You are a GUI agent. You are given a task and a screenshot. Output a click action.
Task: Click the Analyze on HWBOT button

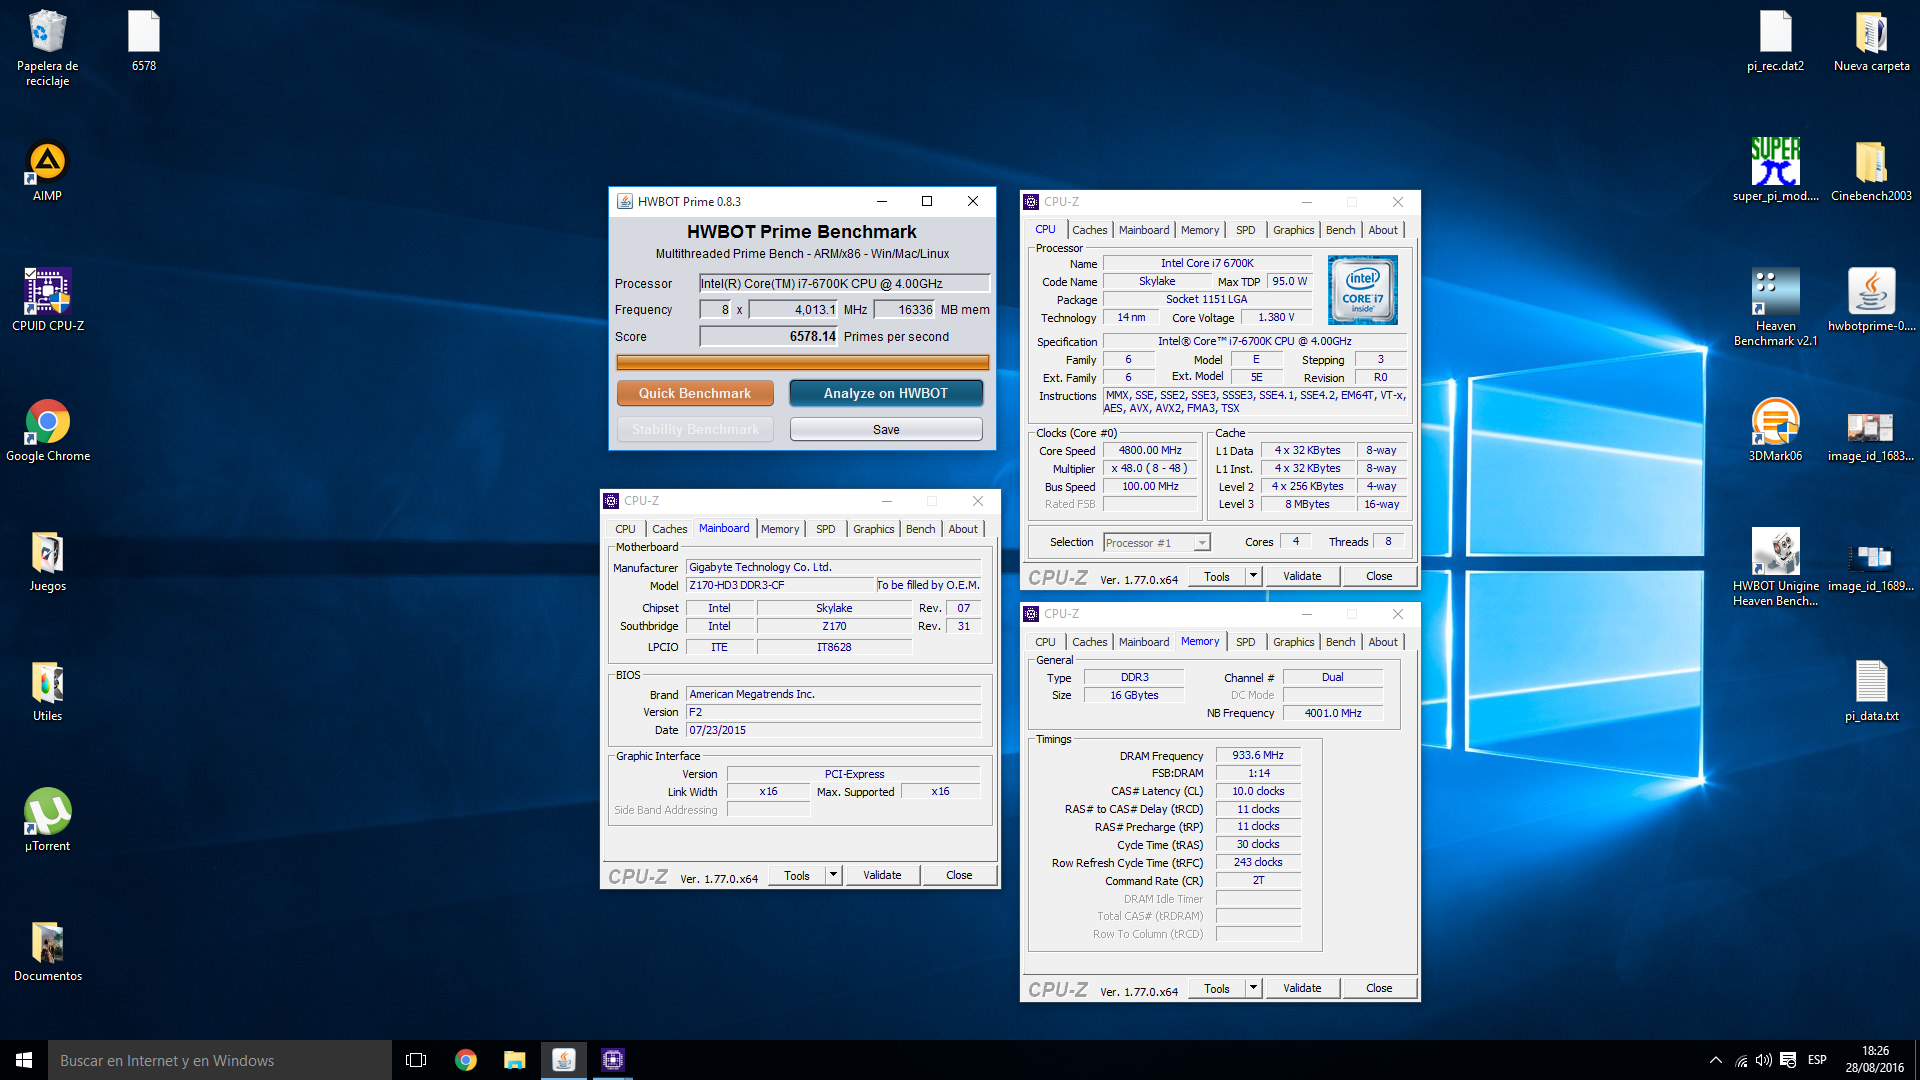pos(886,393)
